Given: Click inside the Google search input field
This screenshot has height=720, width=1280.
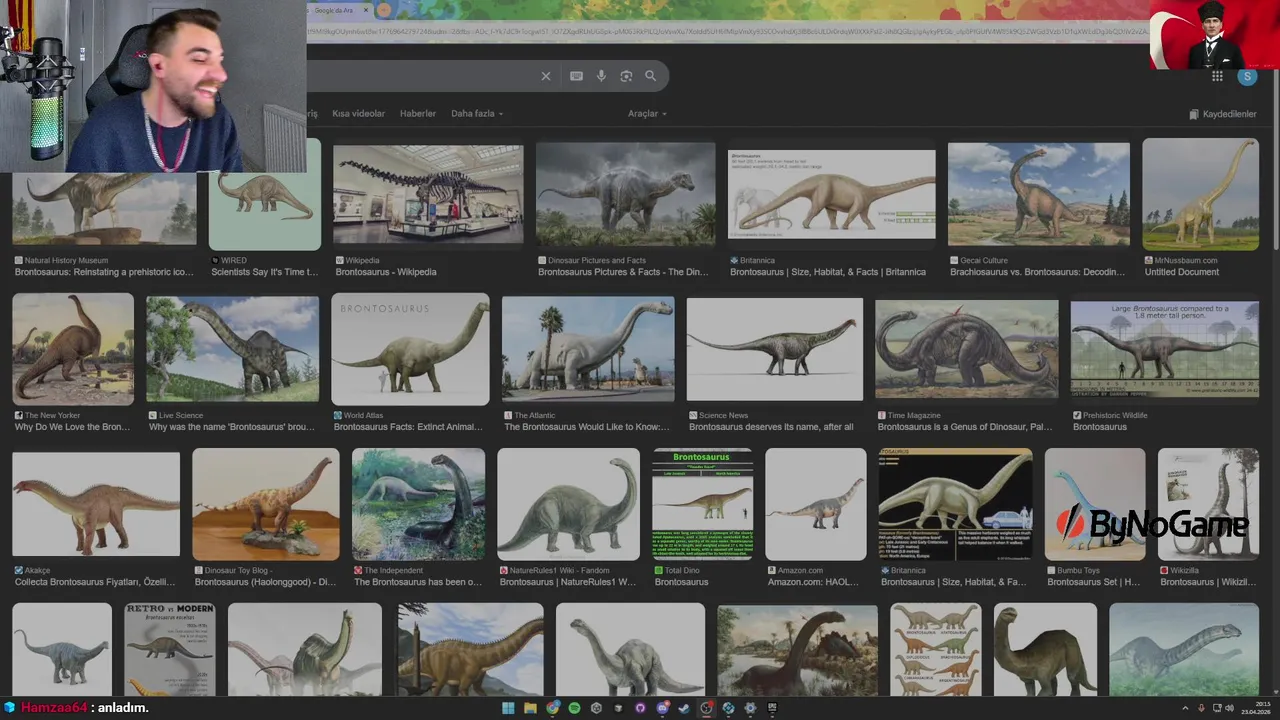Looking at the screenshot, I should (x=420, y=76).
